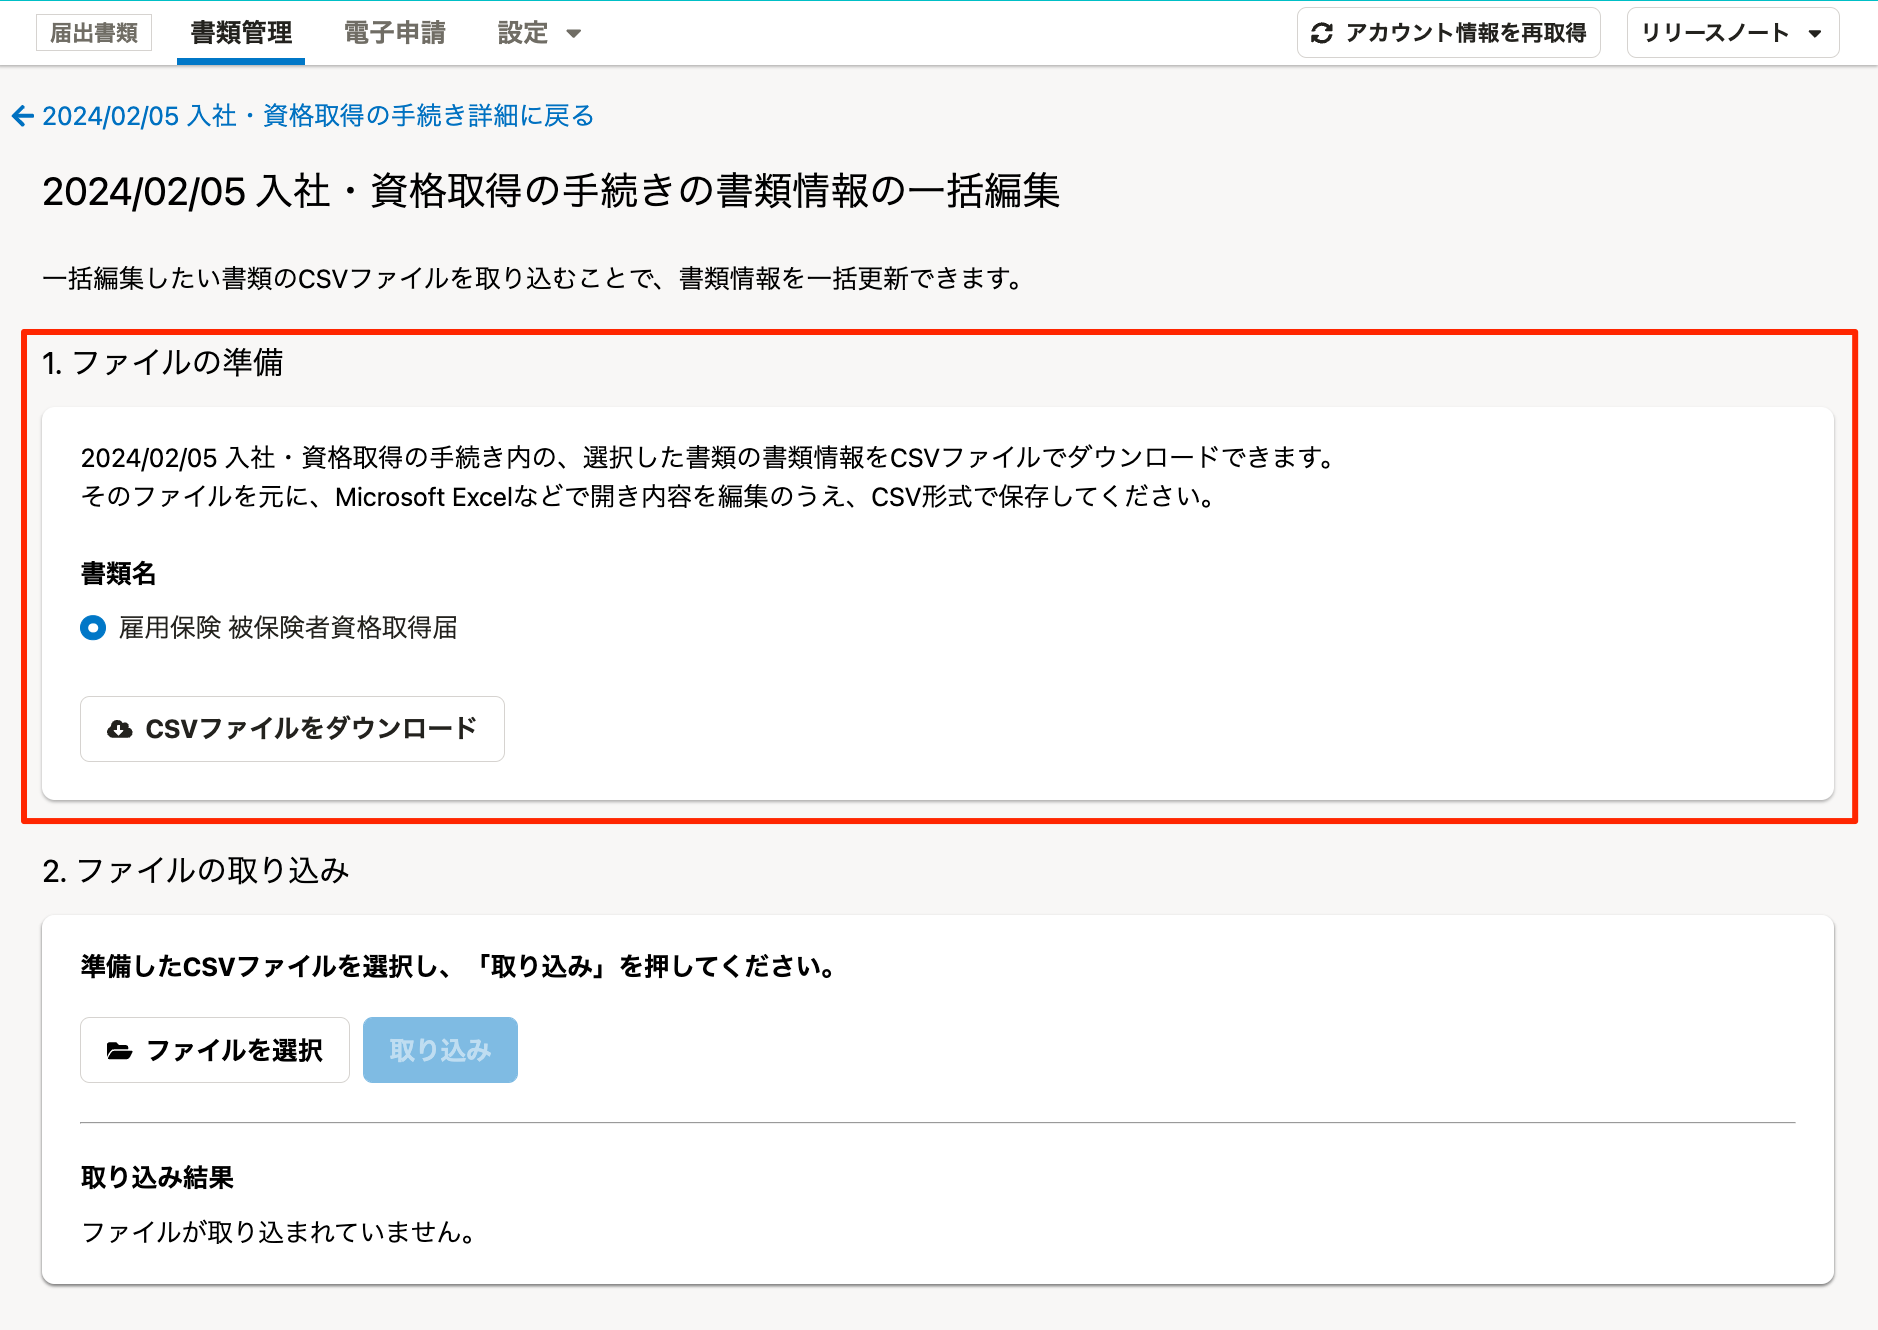Open file picker via ファイルを選択

click(214, 1050)
